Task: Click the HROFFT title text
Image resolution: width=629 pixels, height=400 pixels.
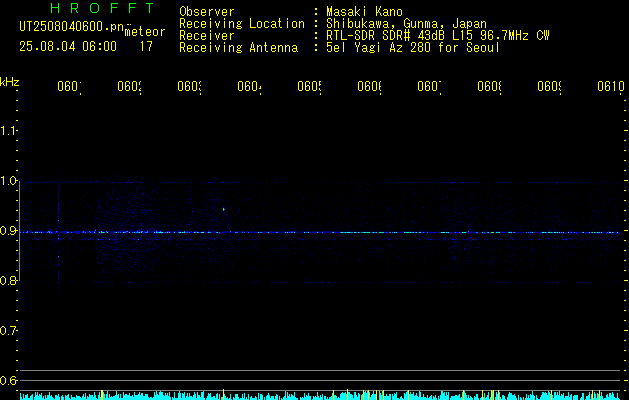Action: pyautogui.click(x=102, y=8)
